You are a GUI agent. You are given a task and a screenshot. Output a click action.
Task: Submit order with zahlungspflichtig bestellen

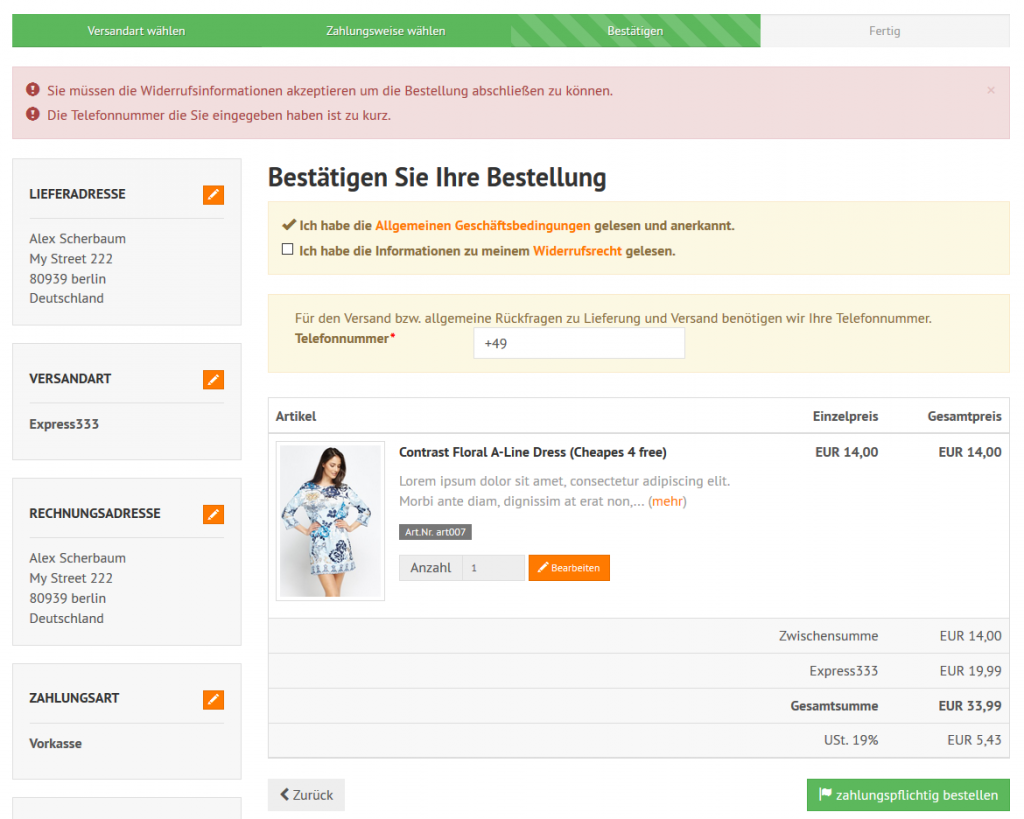coord(907,795)
